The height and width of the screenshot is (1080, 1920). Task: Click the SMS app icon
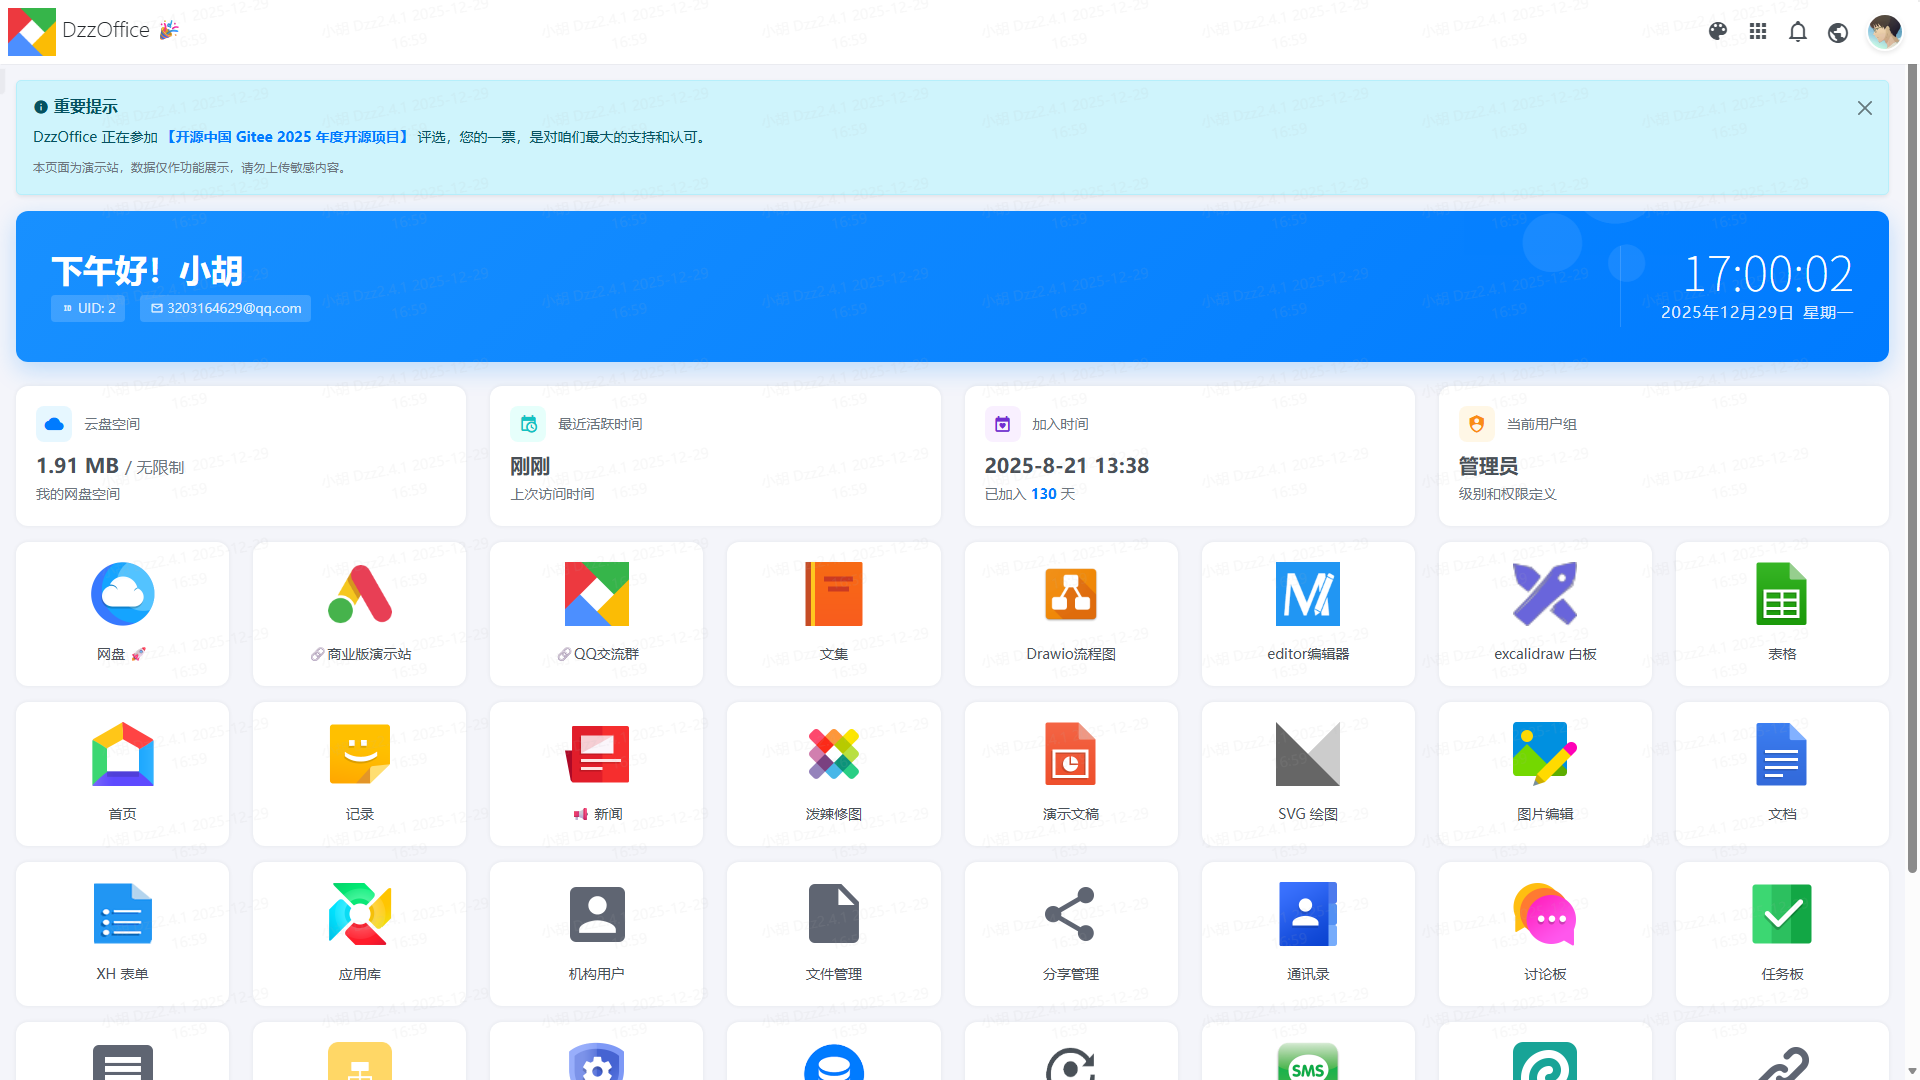tap(1308, 1063)
